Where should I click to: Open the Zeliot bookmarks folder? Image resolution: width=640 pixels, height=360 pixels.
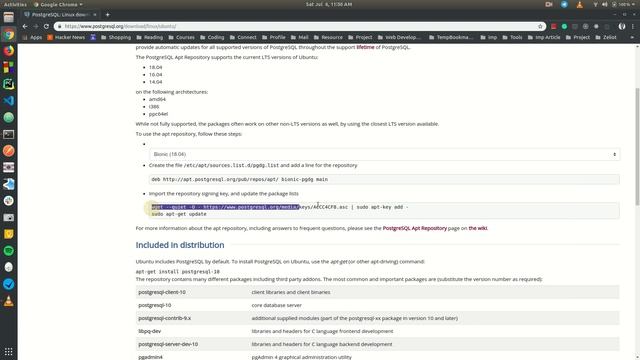tap(606, 37)
